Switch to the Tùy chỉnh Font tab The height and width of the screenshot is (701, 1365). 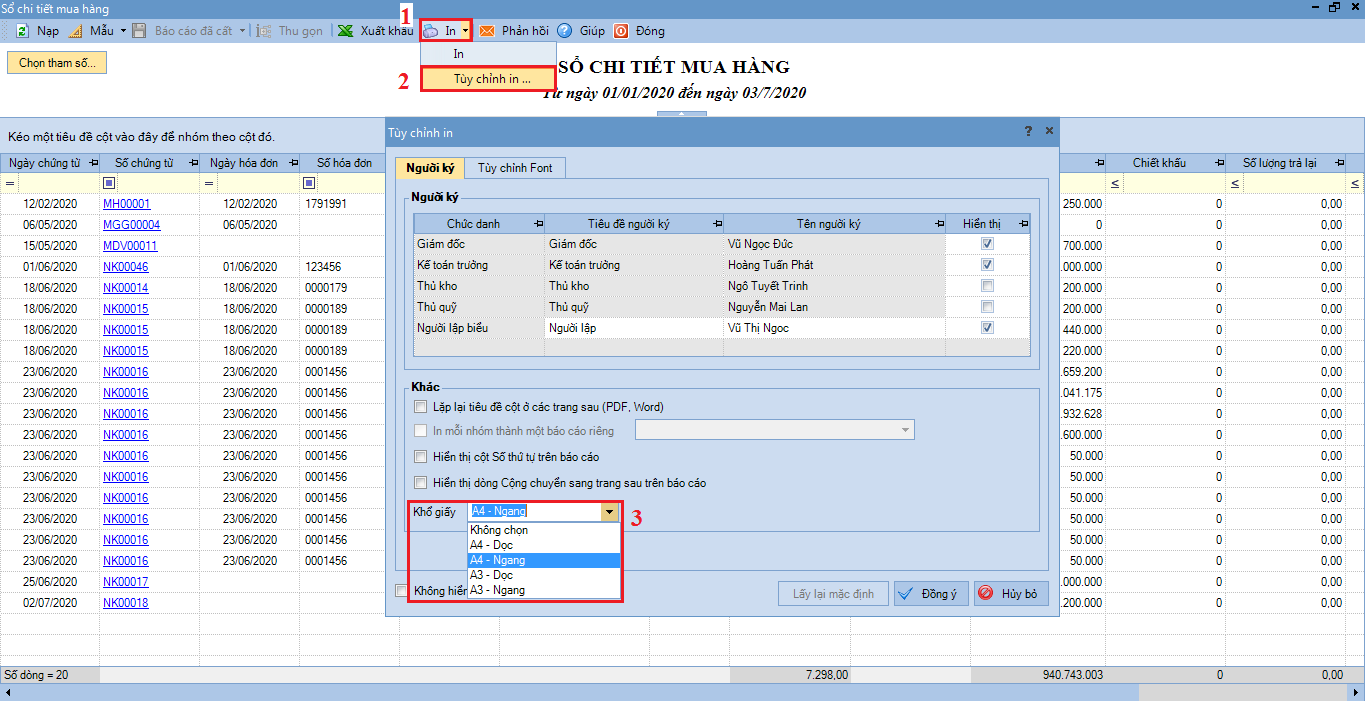click(x=515, y=168)
